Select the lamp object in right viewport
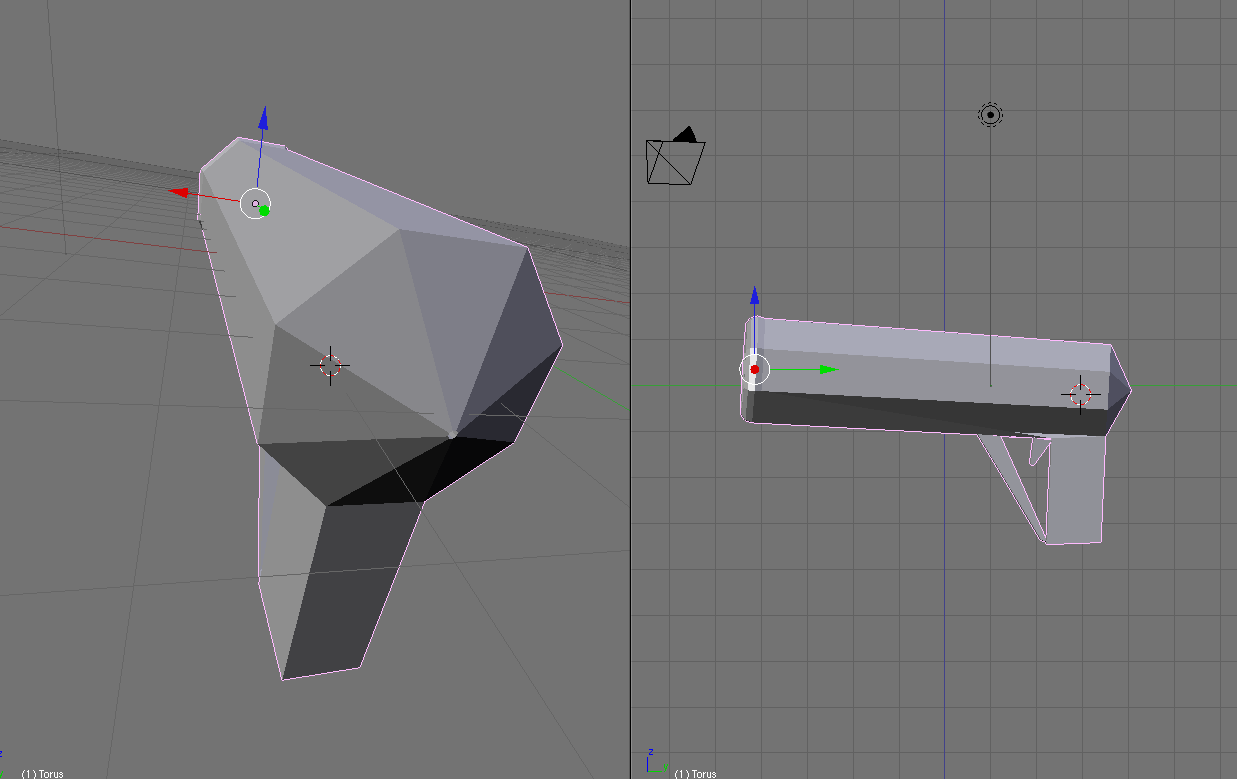 click(990, 115)
